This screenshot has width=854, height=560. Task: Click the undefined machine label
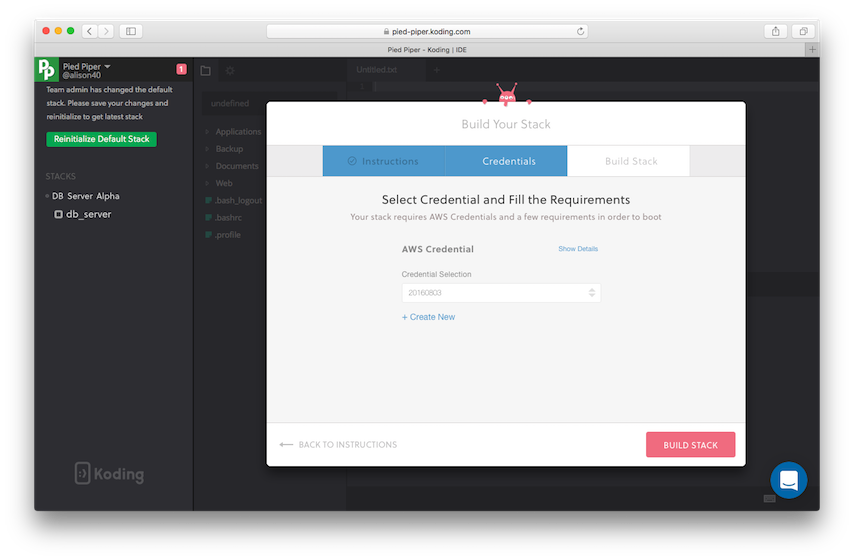[230, 104]
